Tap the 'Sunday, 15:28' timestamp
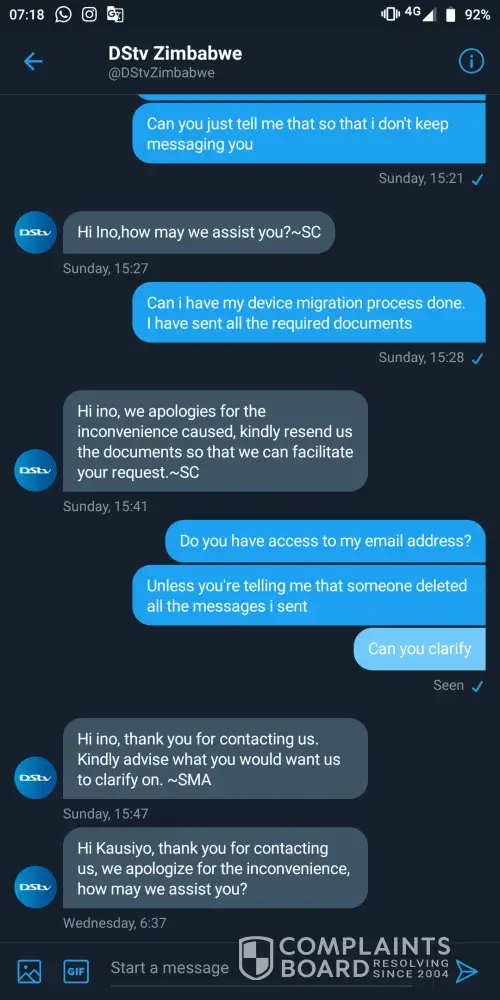The image size is (500, 1000). point(422,357)
